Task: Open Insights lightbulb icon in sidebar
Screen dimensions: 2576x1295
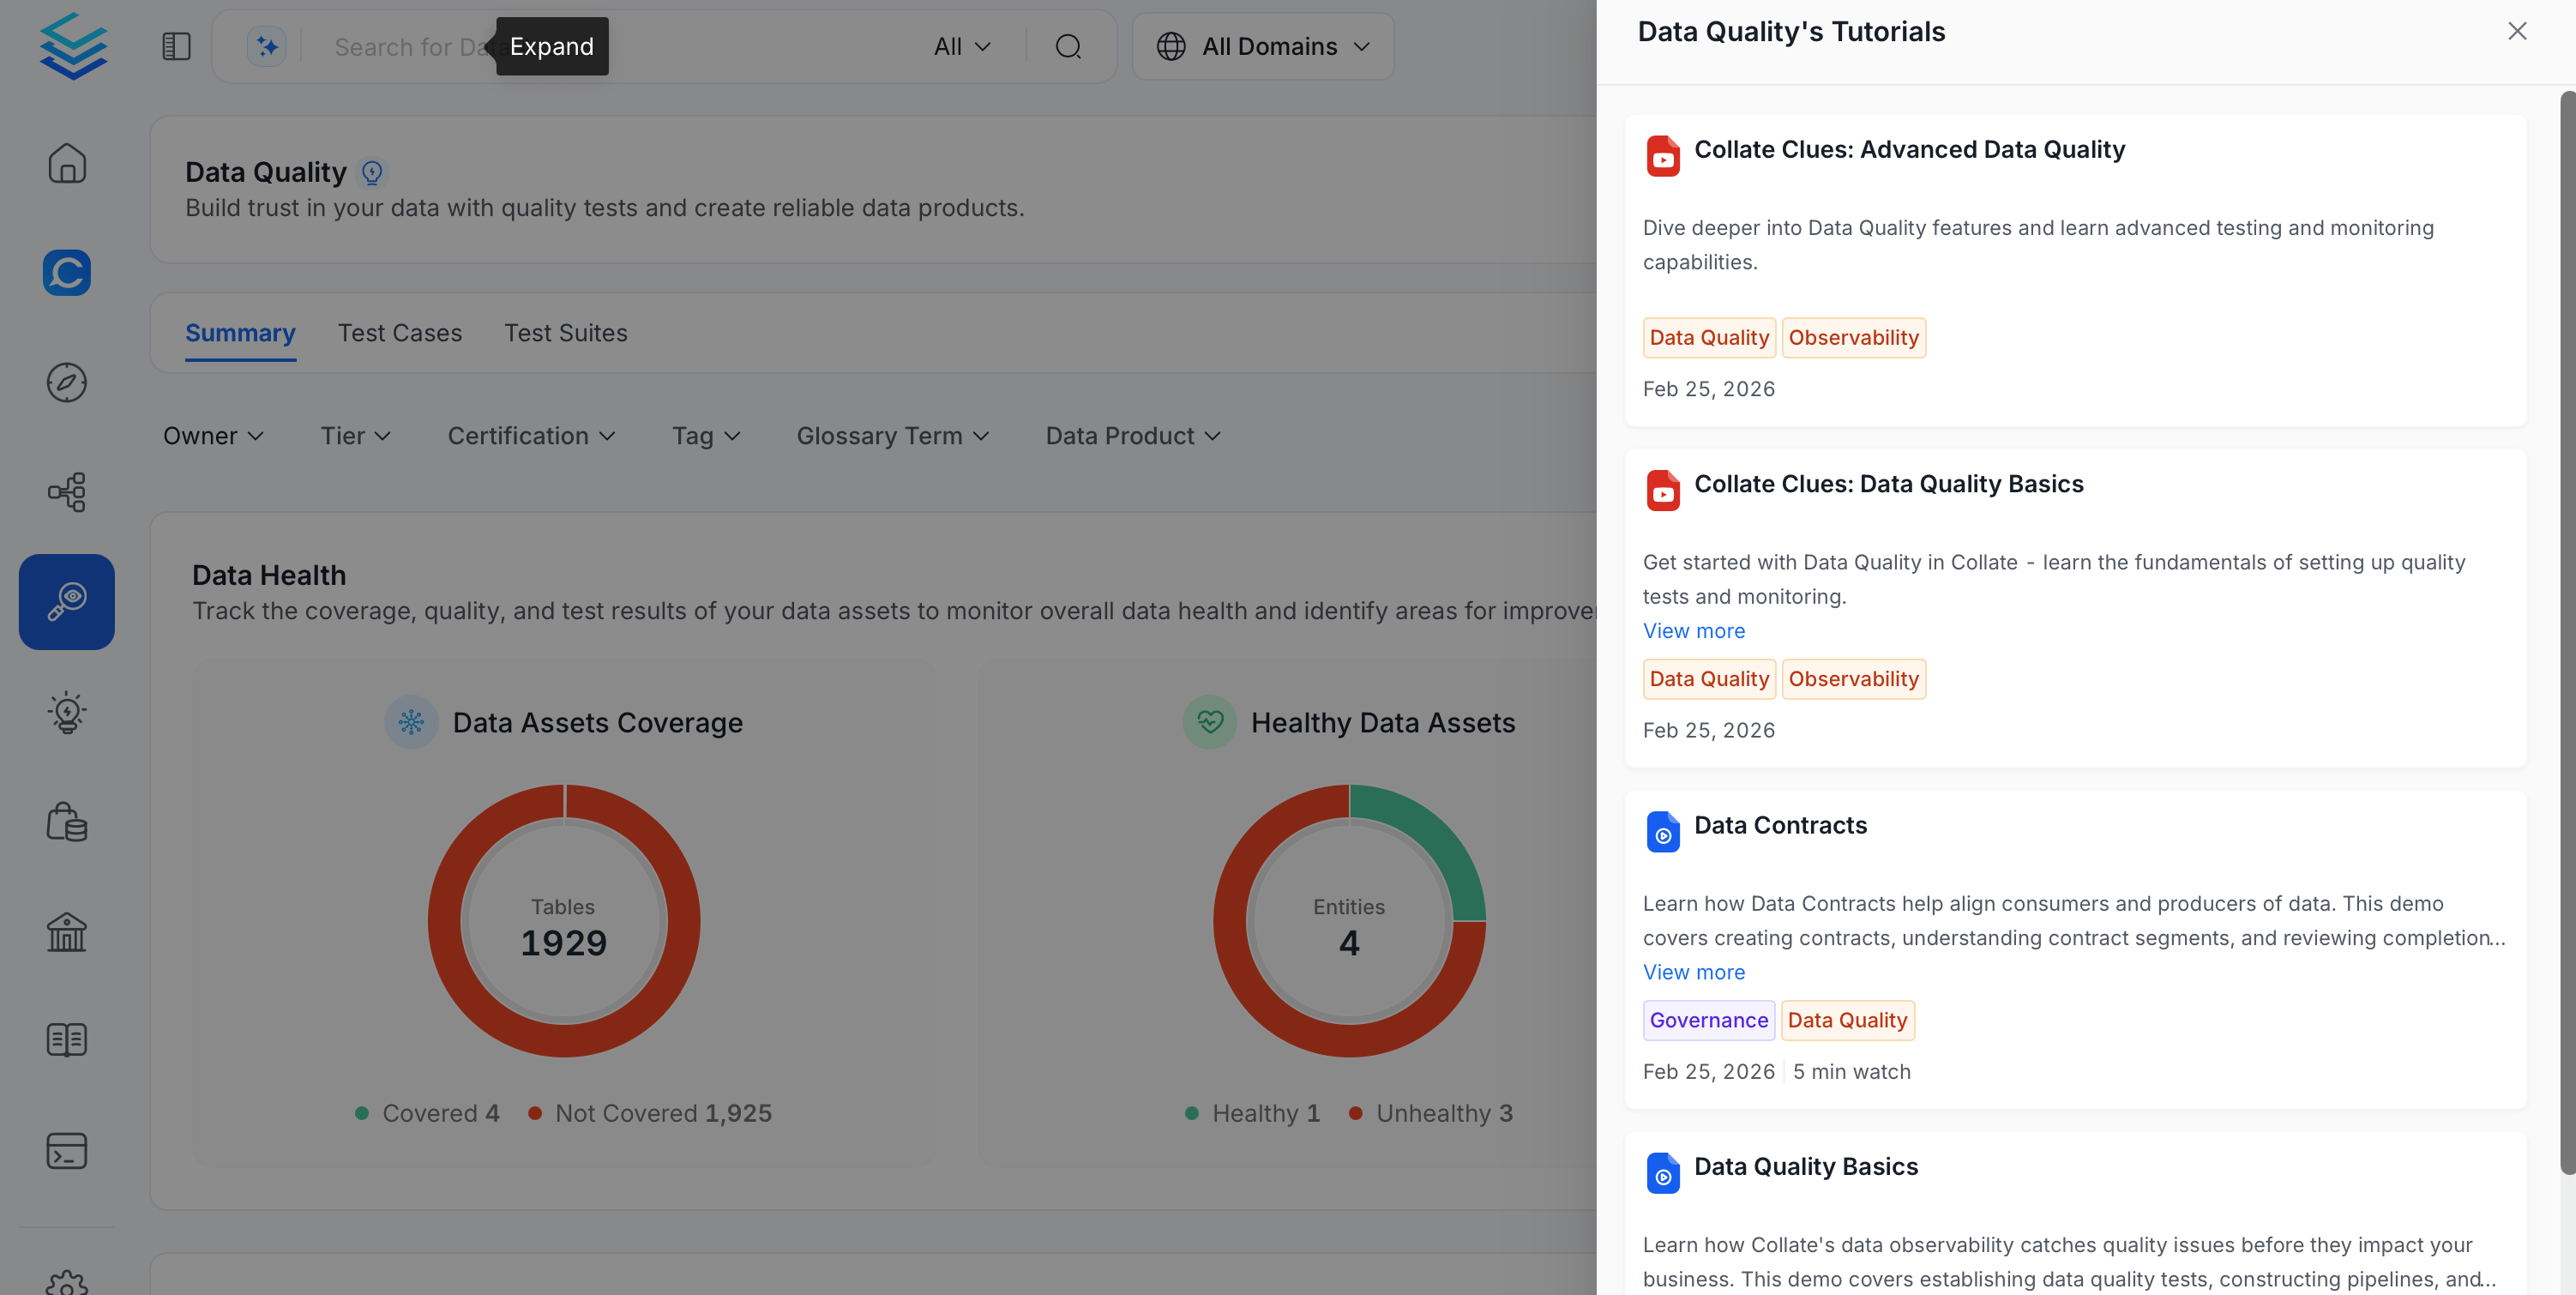Action: pyautogui.click(x=67, y=712)
